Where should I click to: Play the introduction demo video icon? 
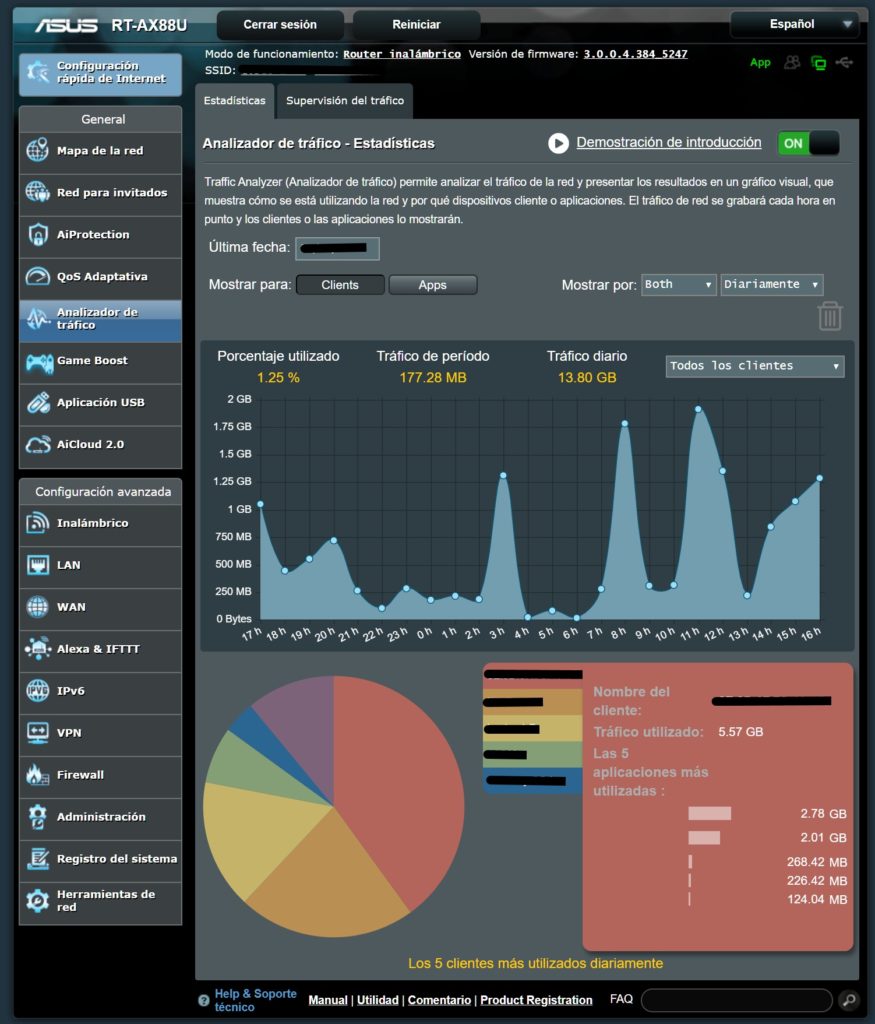(x=558, y=144)
